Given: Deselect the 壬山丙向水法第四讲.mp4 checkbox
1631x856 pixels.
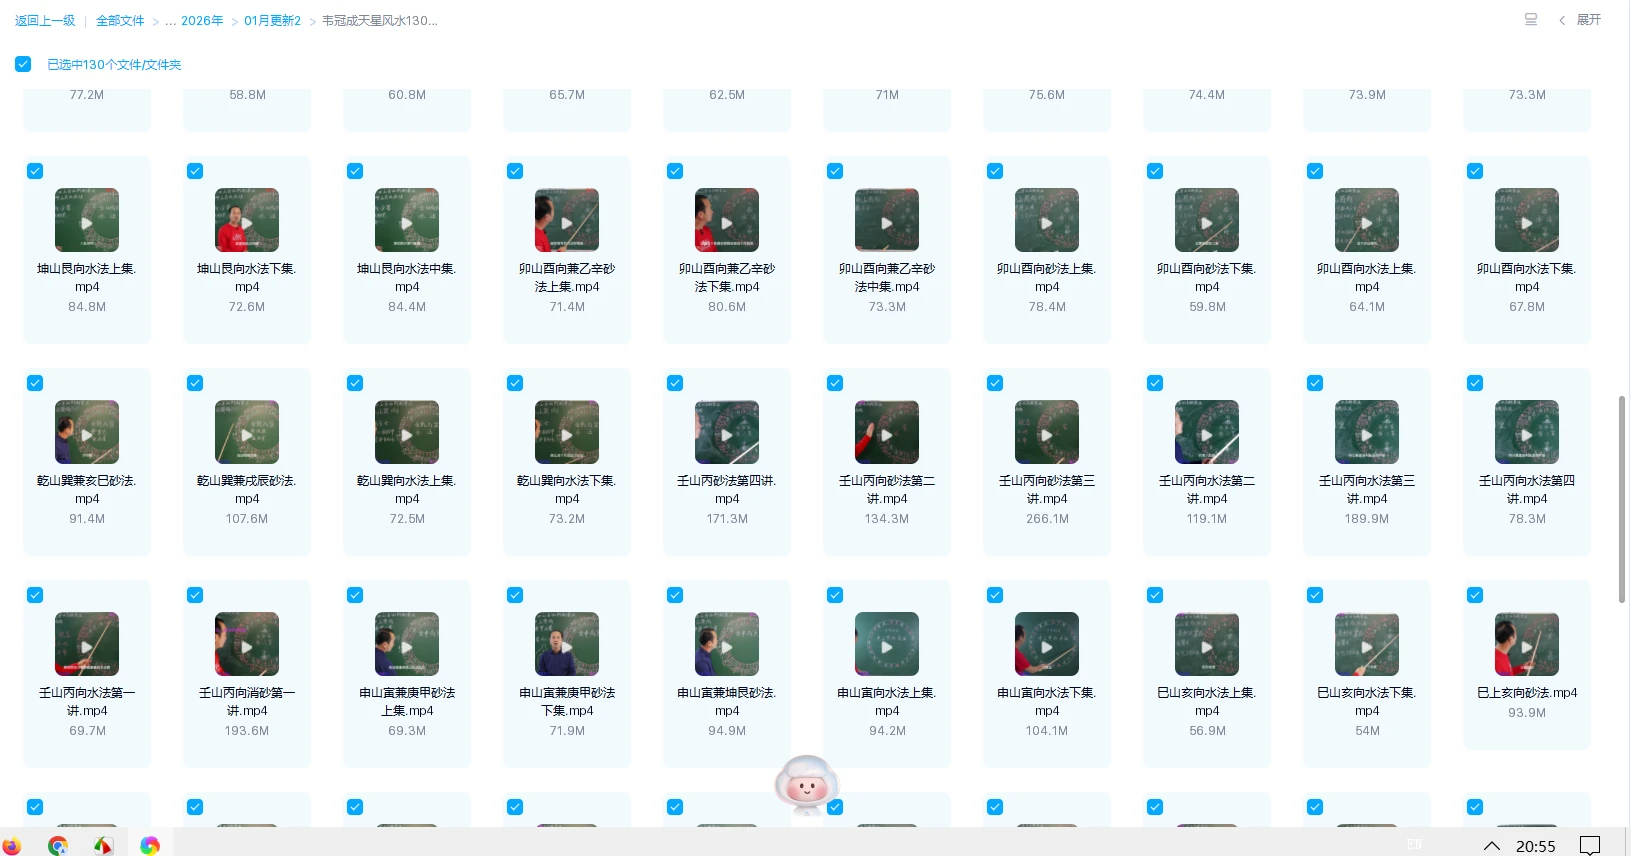Looking at the screenshot, I should [1475, 383].
